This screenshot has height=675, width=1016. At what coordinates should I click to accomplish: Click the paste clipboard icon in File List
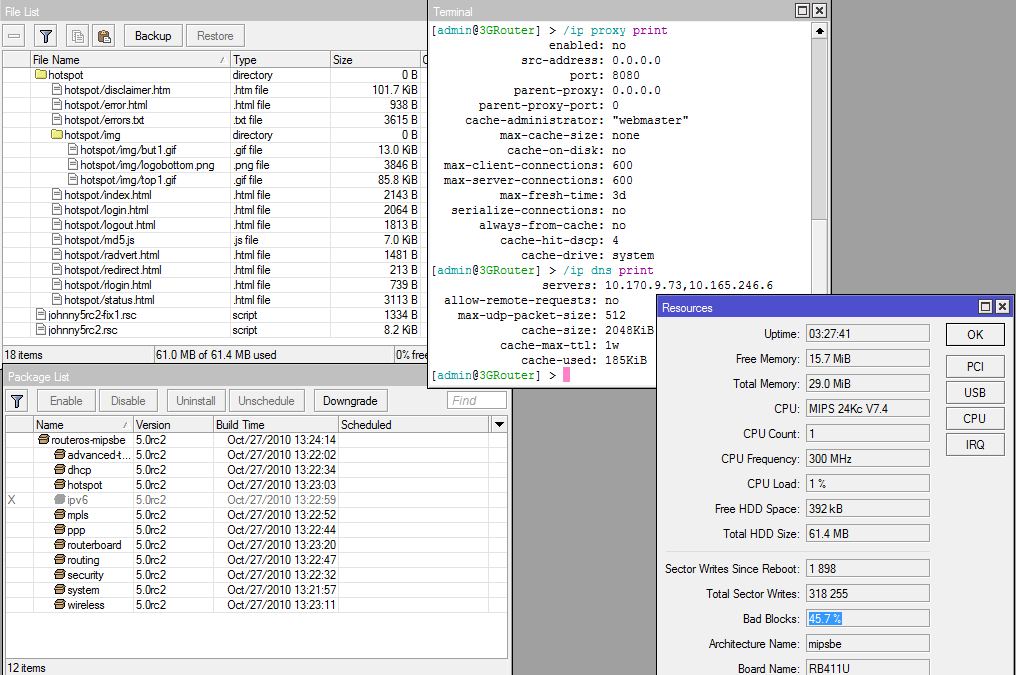pos(103,36)
